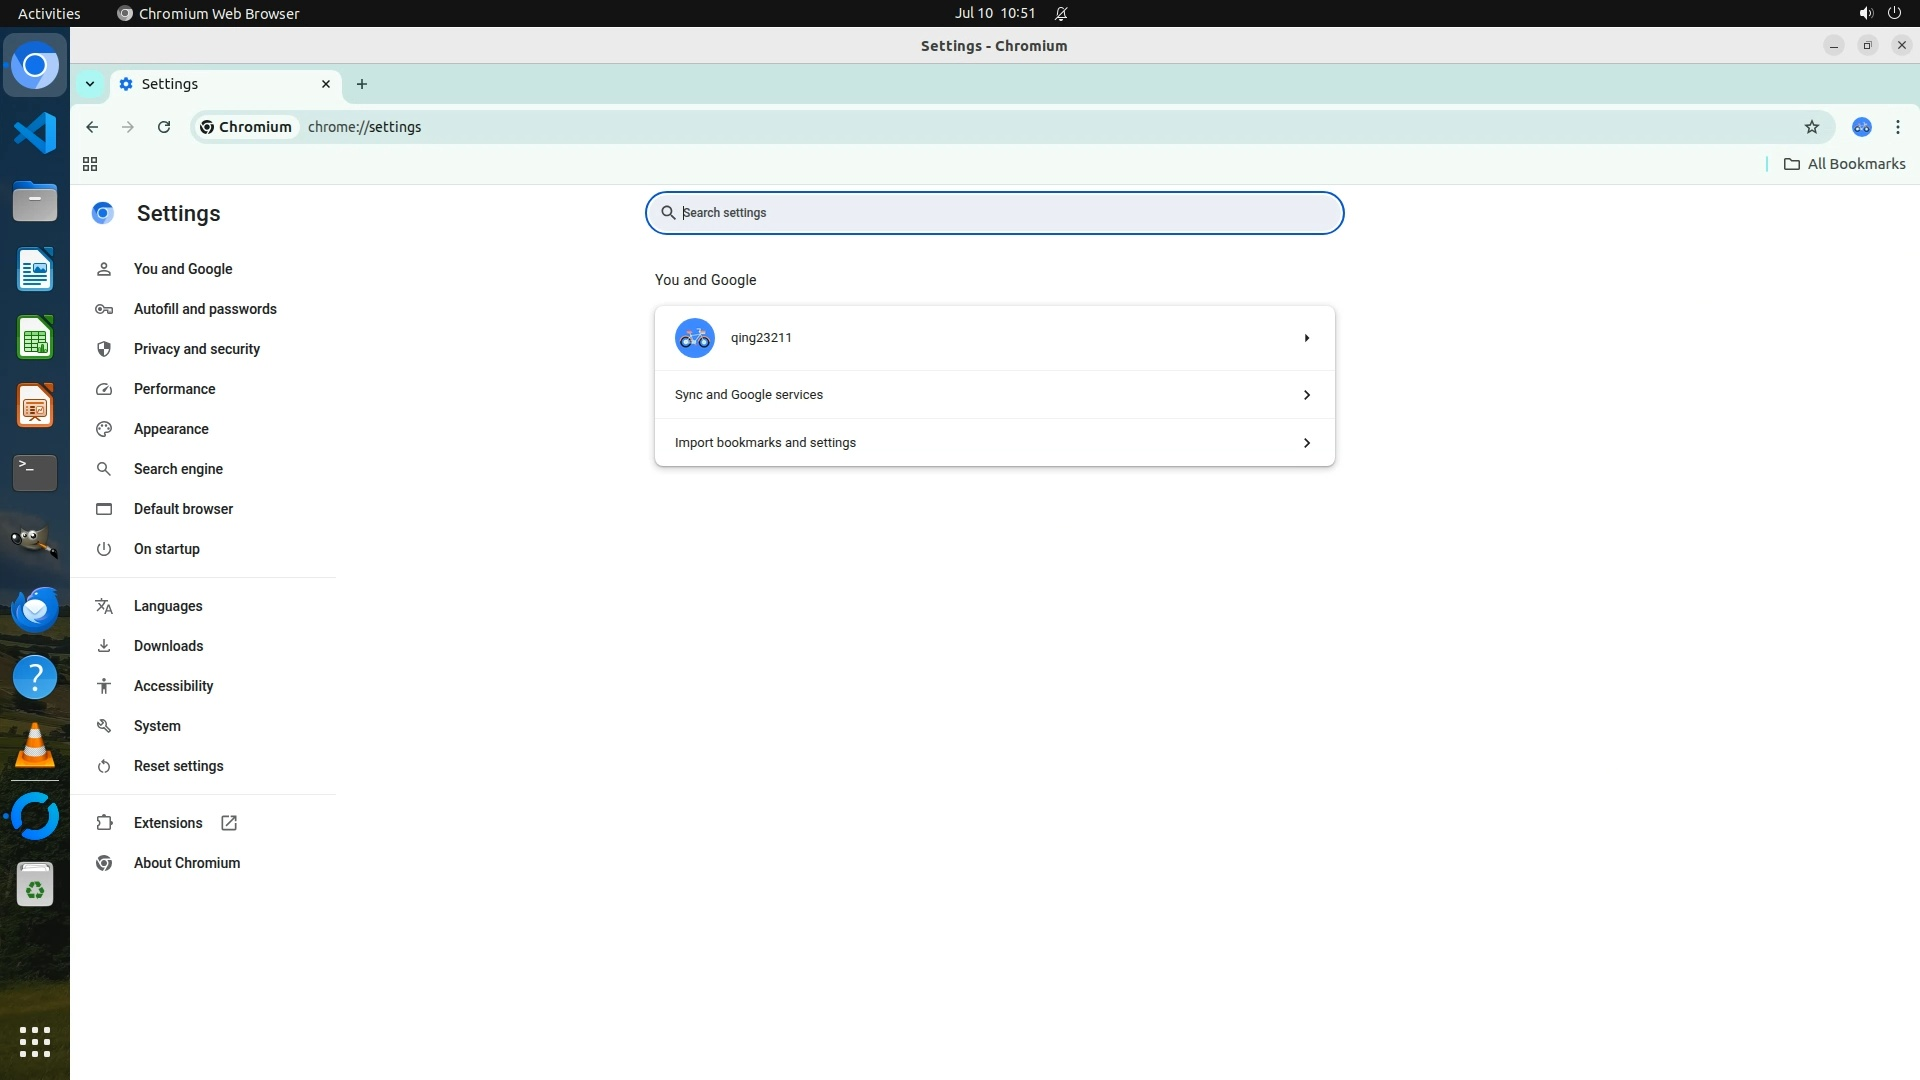The width and height of the screenshot is (1920, 1080).
Task: Go to Appearance settings section
Action: coord(171,429)
